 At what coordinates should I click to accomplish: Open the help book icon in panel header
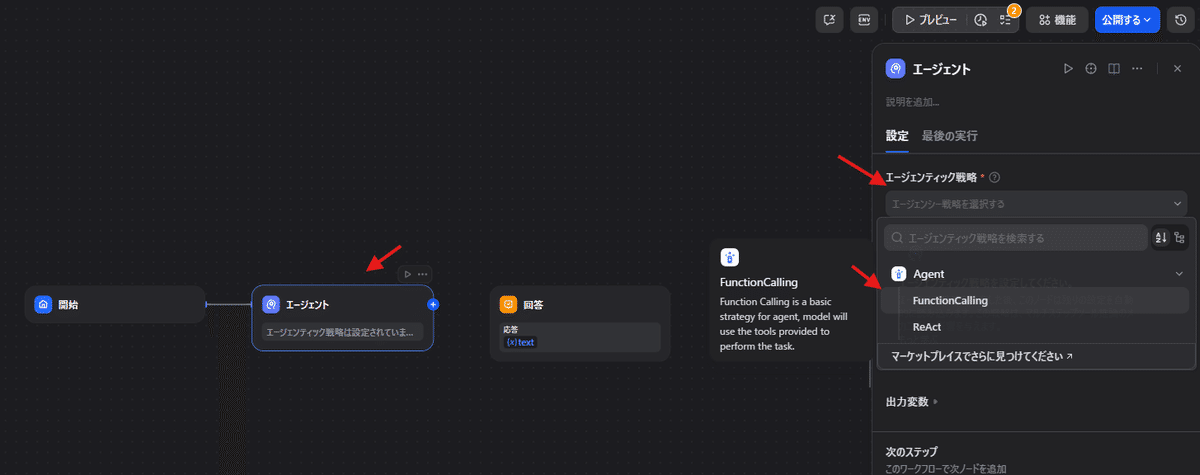(x=1113, y=69)
